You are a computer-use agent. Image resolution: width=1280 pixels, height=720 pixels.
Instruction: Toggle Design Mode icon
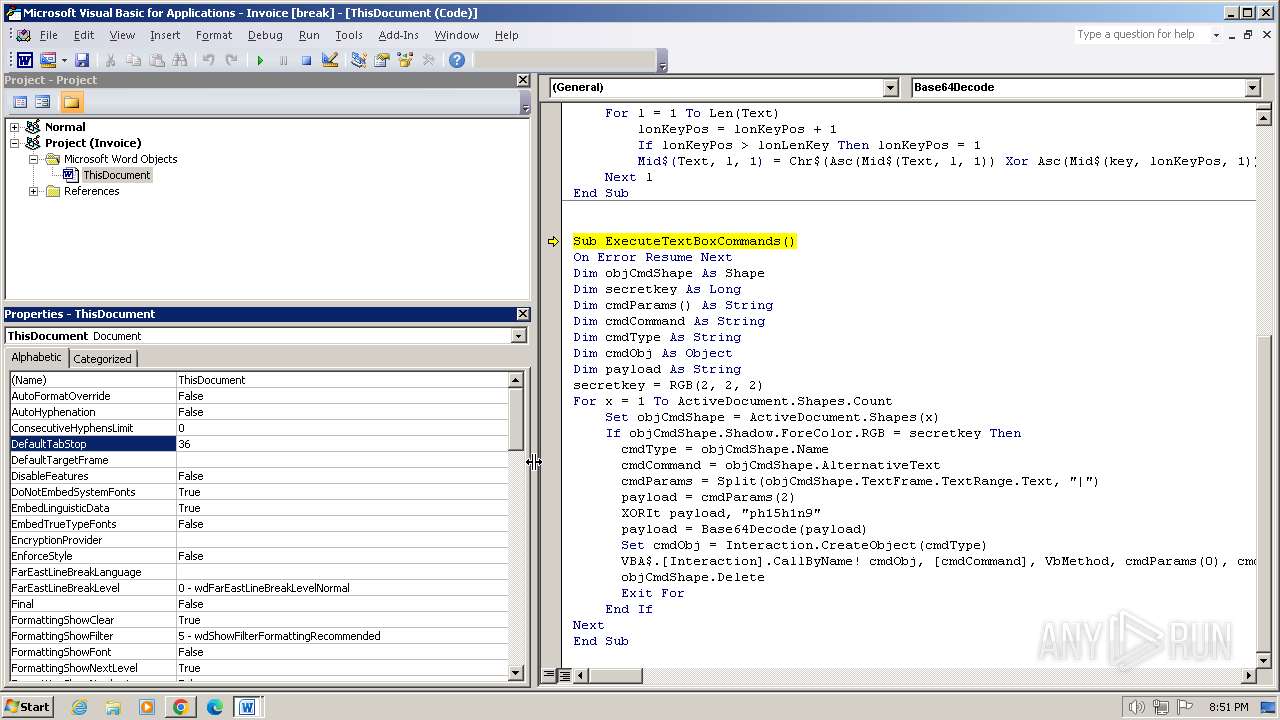tap(329, 60)
